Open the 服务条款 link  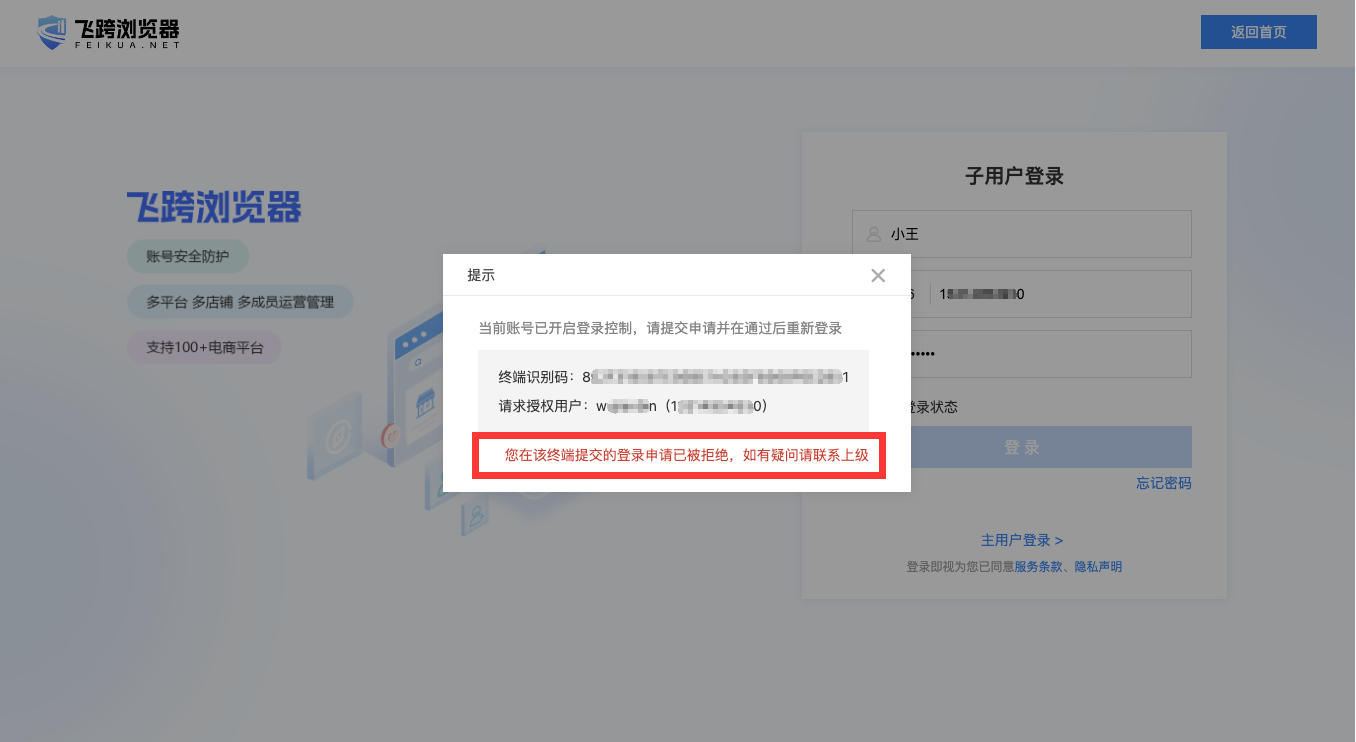[x=1038, y=567]
